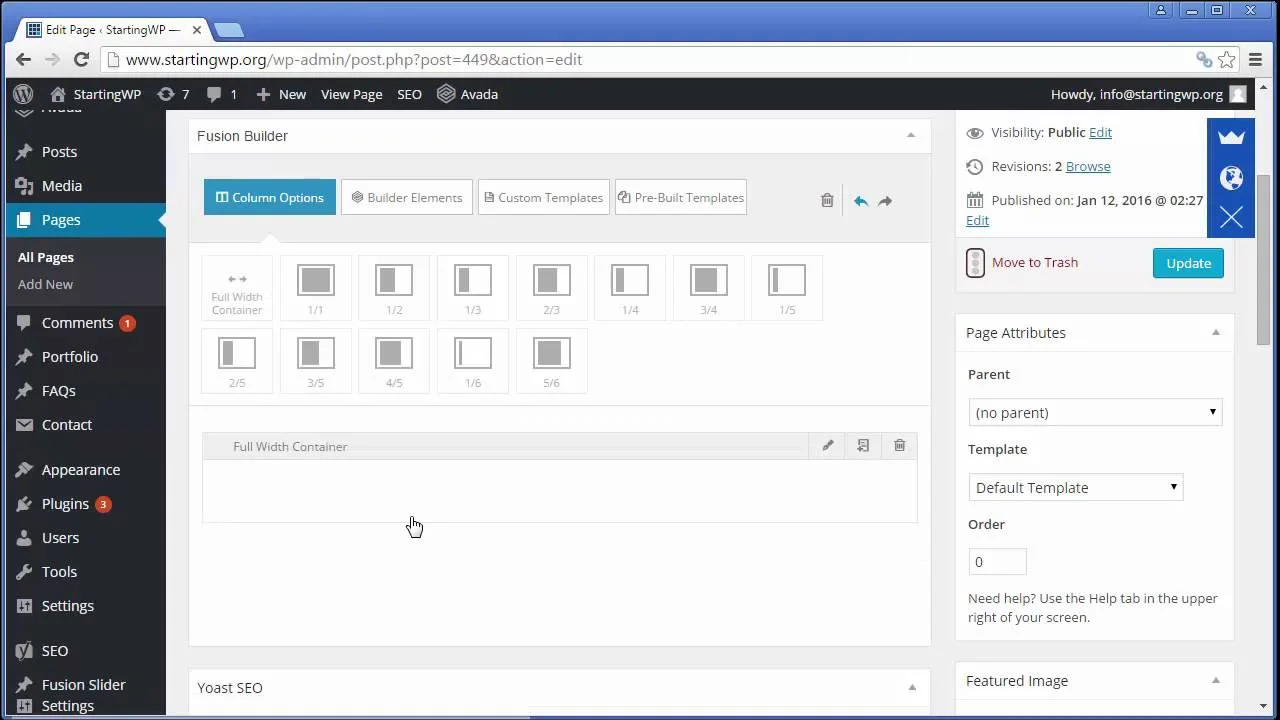The width and height of the screenshot is (1280, 720).
Task: Select the 2/3 column layout
Action: click(x=551, y=288)
